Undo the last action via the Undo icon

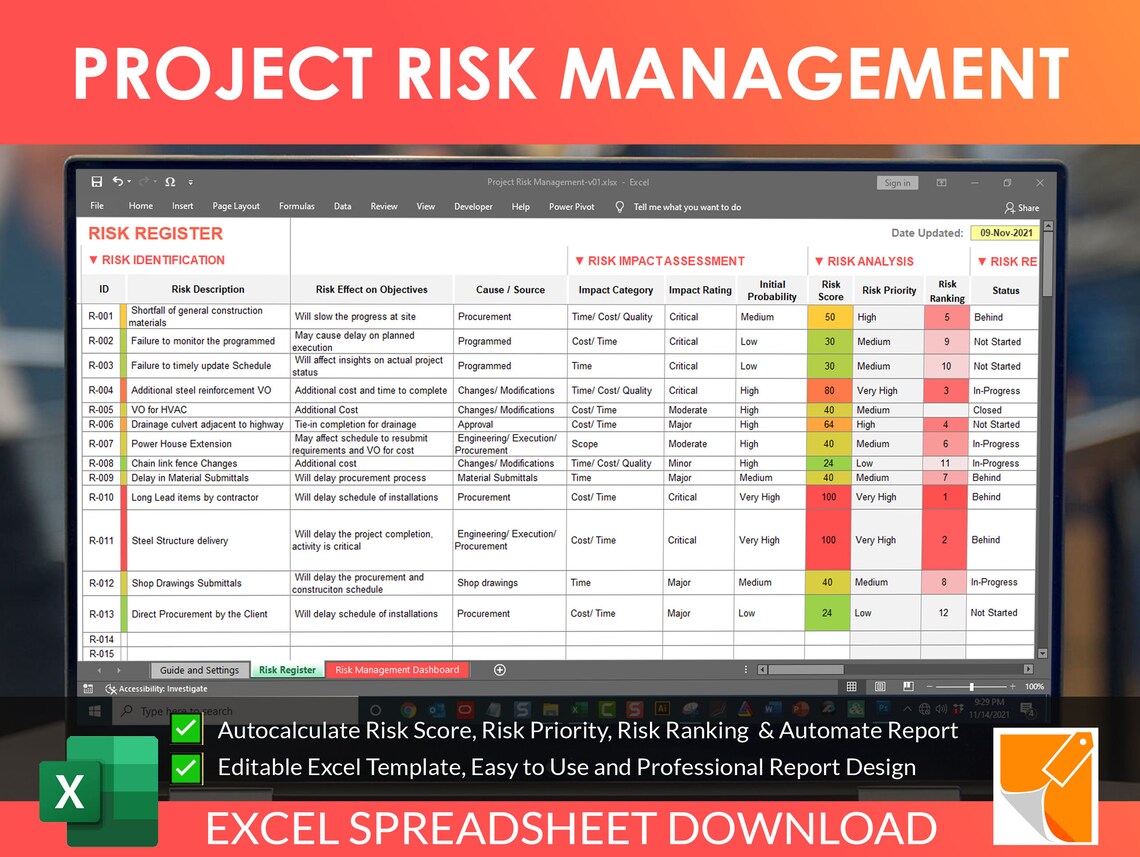click(x=117, y=181)
